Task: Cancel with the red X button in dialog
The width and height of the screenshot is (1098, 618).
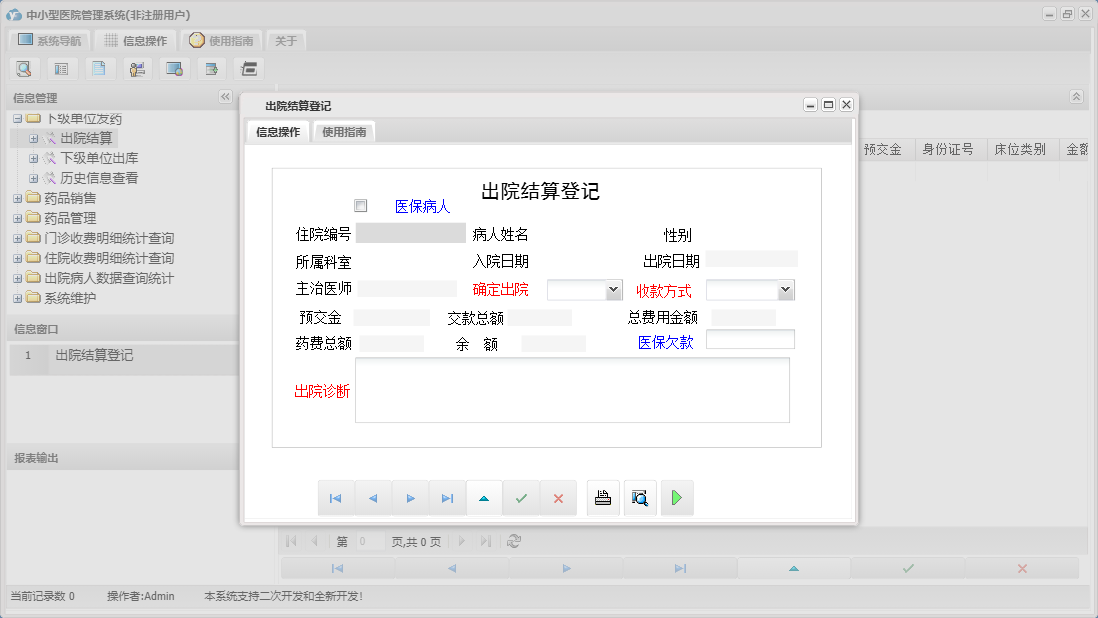Action: pyautogui.click(x=558, y=497)
